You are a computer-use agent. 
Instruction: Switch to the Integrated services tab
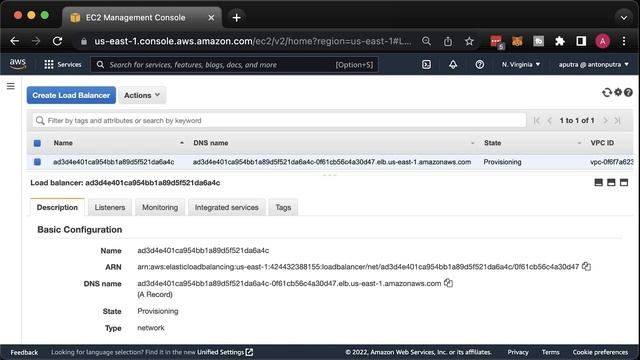[227, 207]
